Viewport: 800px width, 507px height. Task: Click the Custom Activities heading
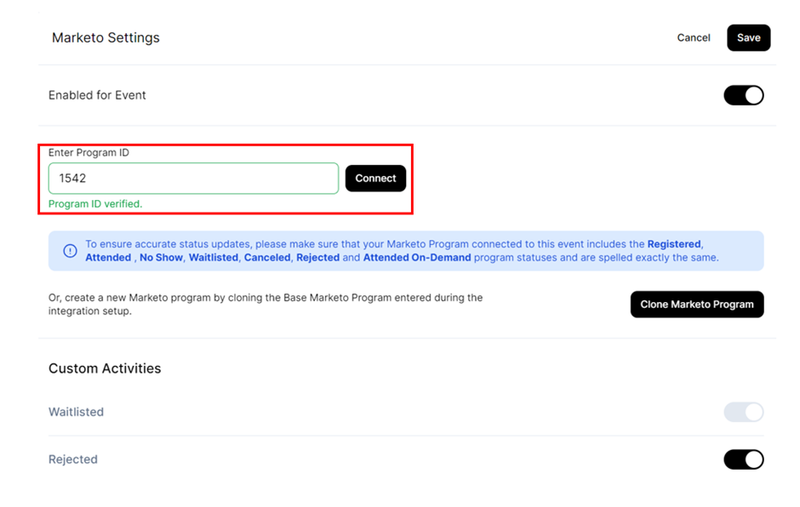click(105, 368)
